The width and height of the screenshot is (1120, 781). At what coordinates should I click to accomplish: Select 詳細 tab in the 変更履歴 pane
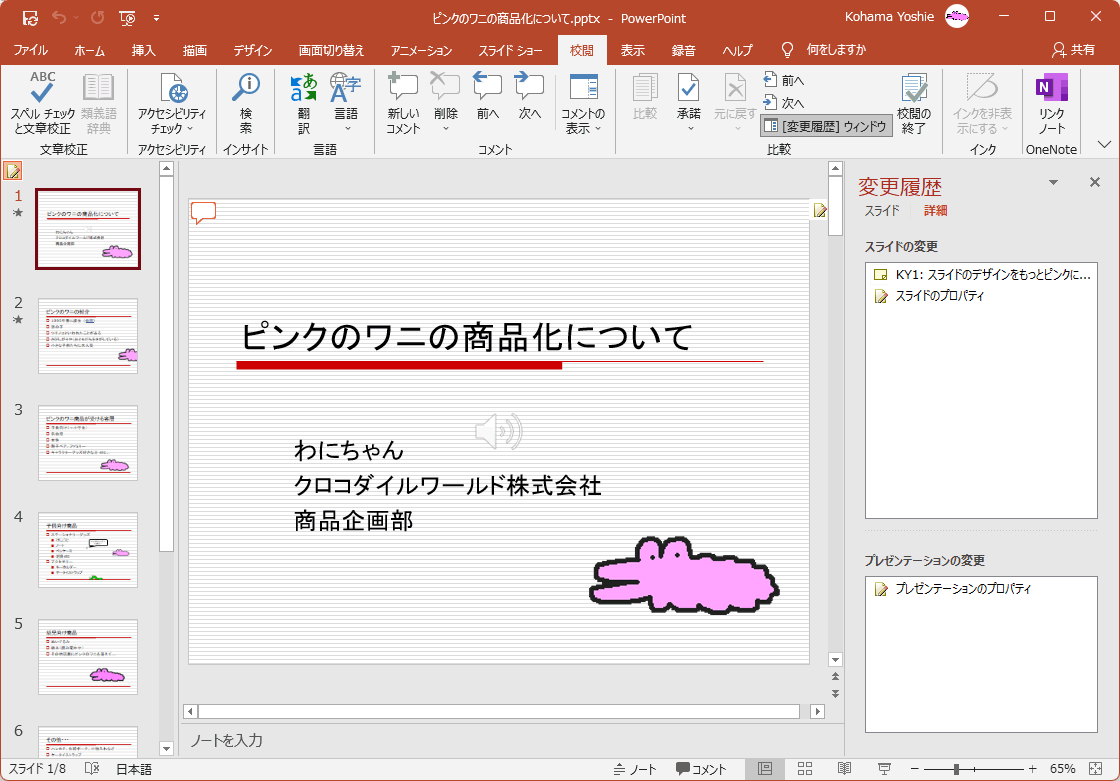pos(935,211)
